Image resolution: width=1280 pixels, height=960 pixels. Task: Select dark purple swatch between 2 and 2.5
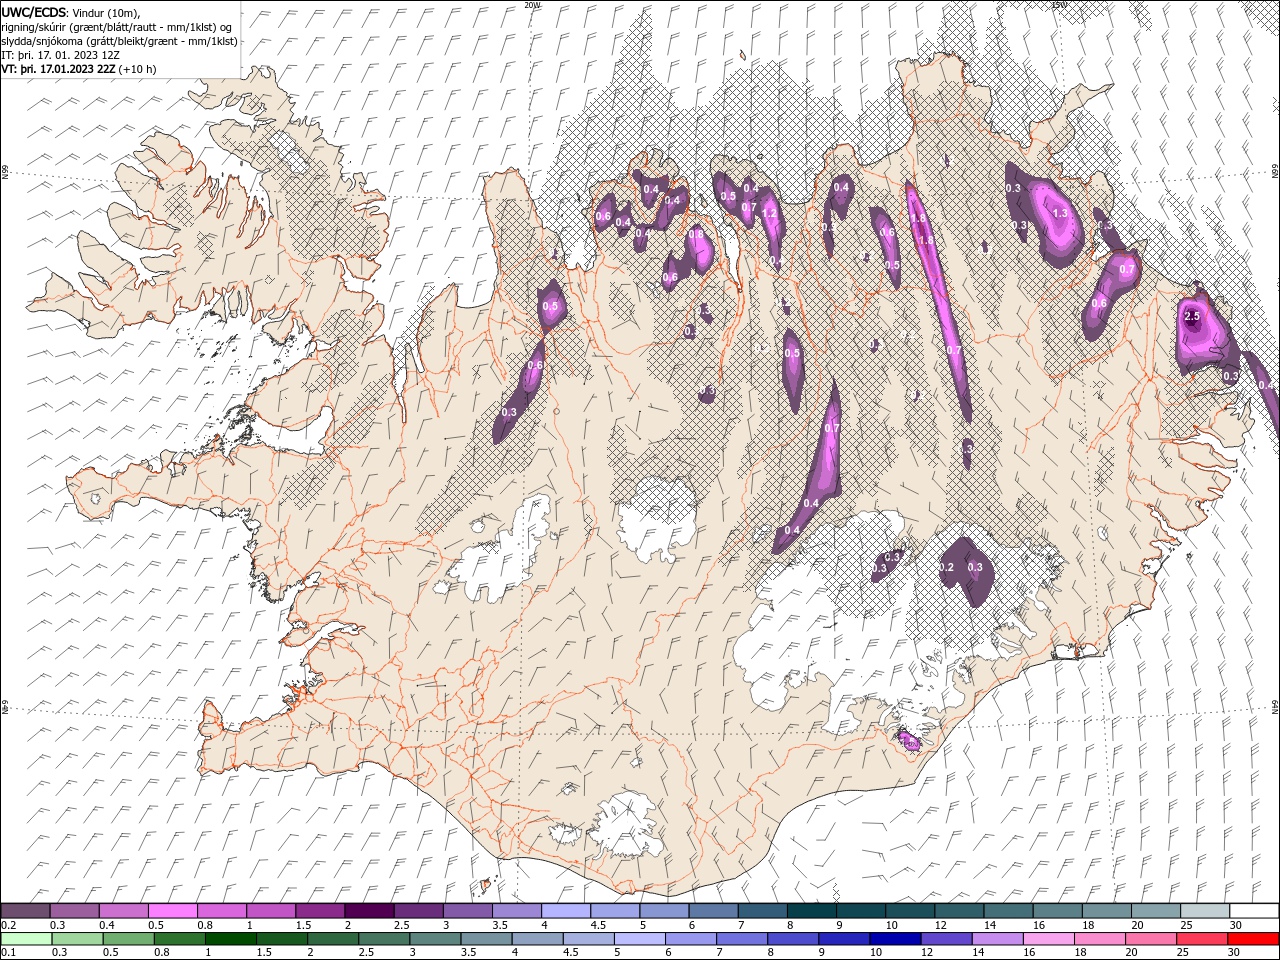click(x=369, y=911)
